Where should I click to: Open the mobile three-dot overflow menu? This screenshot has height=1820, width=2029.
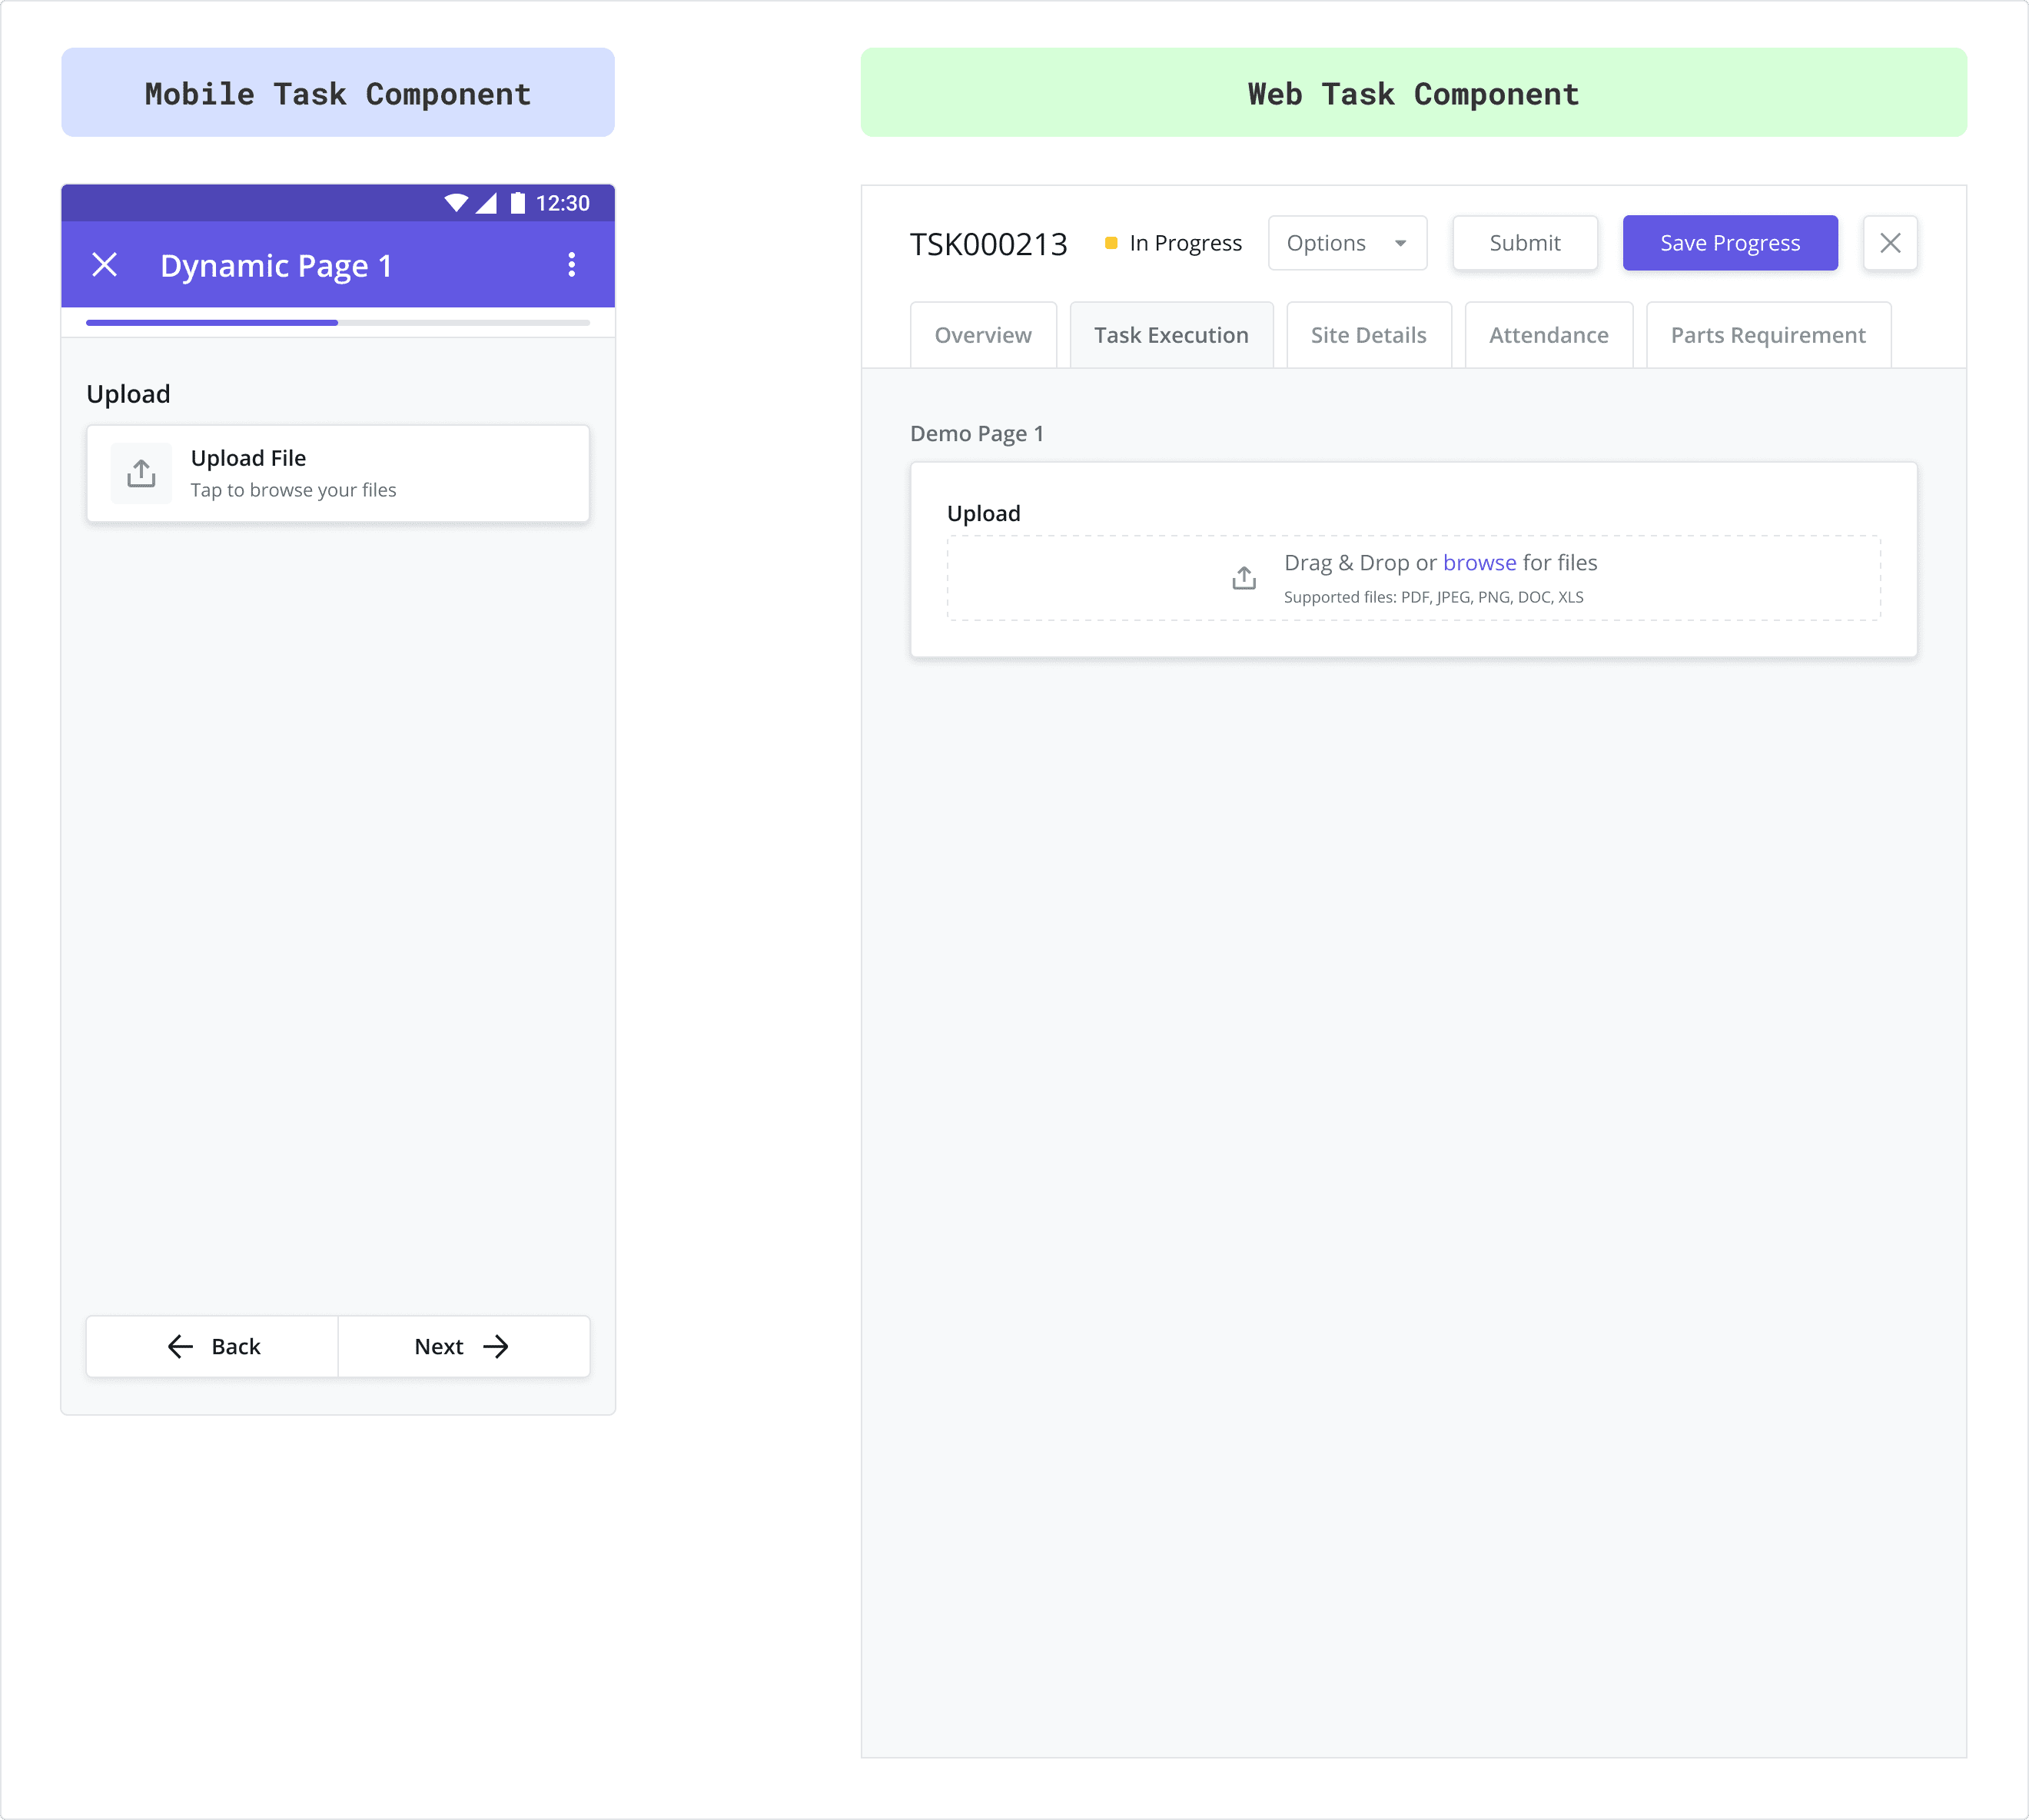coord(572,265)
